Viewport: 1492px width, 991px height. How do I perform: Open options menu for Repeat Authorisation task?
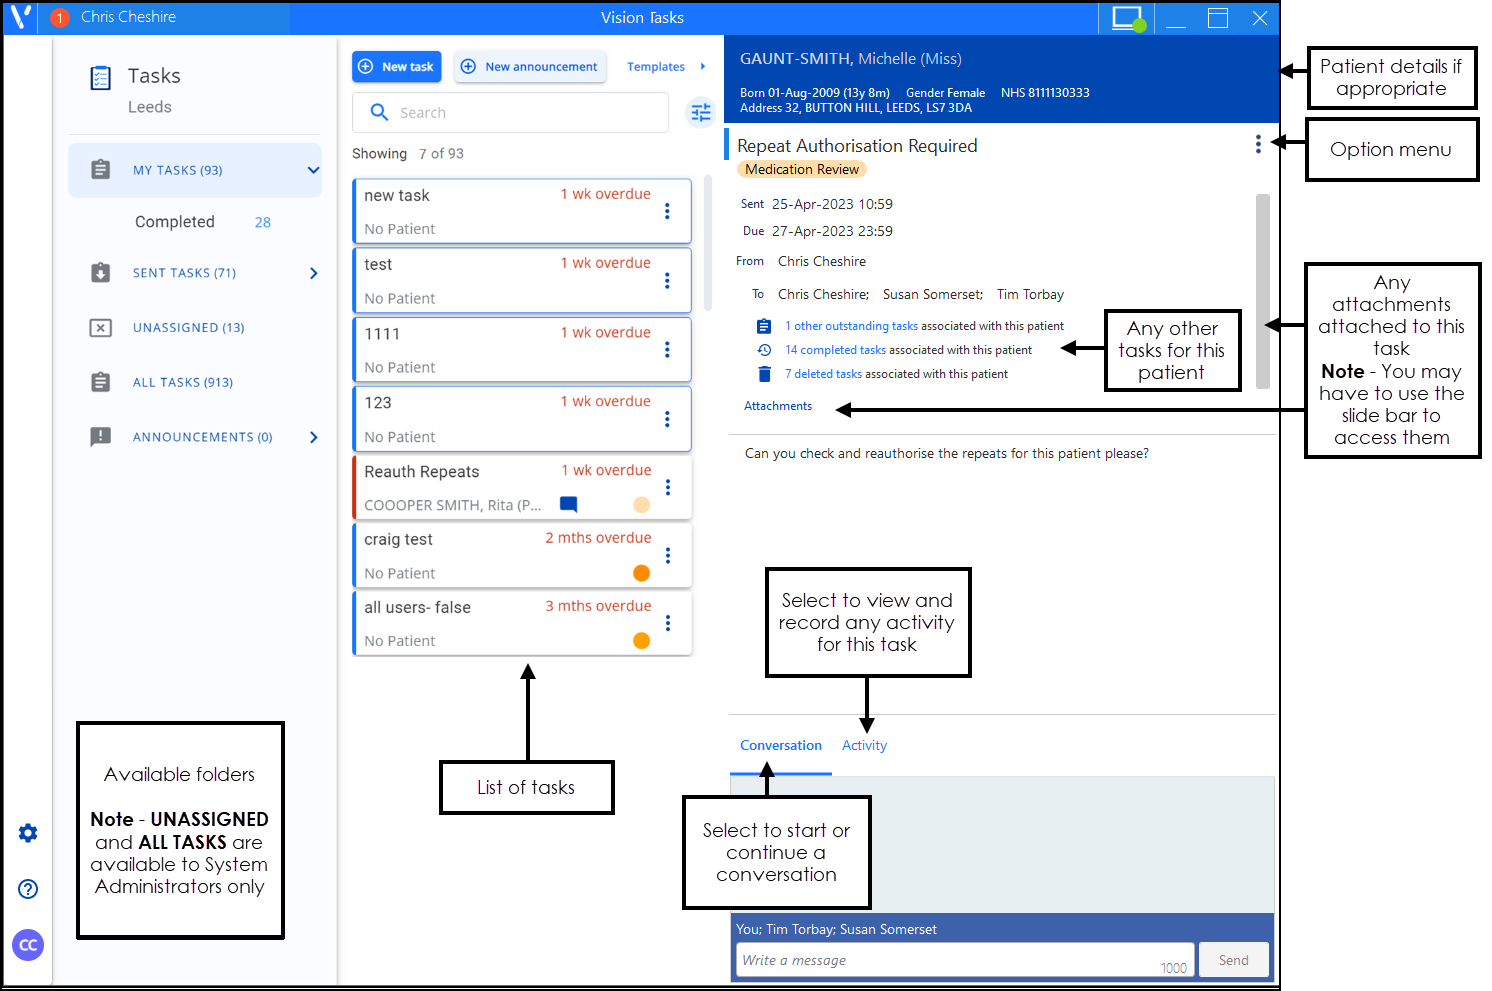pos(1257,145)
